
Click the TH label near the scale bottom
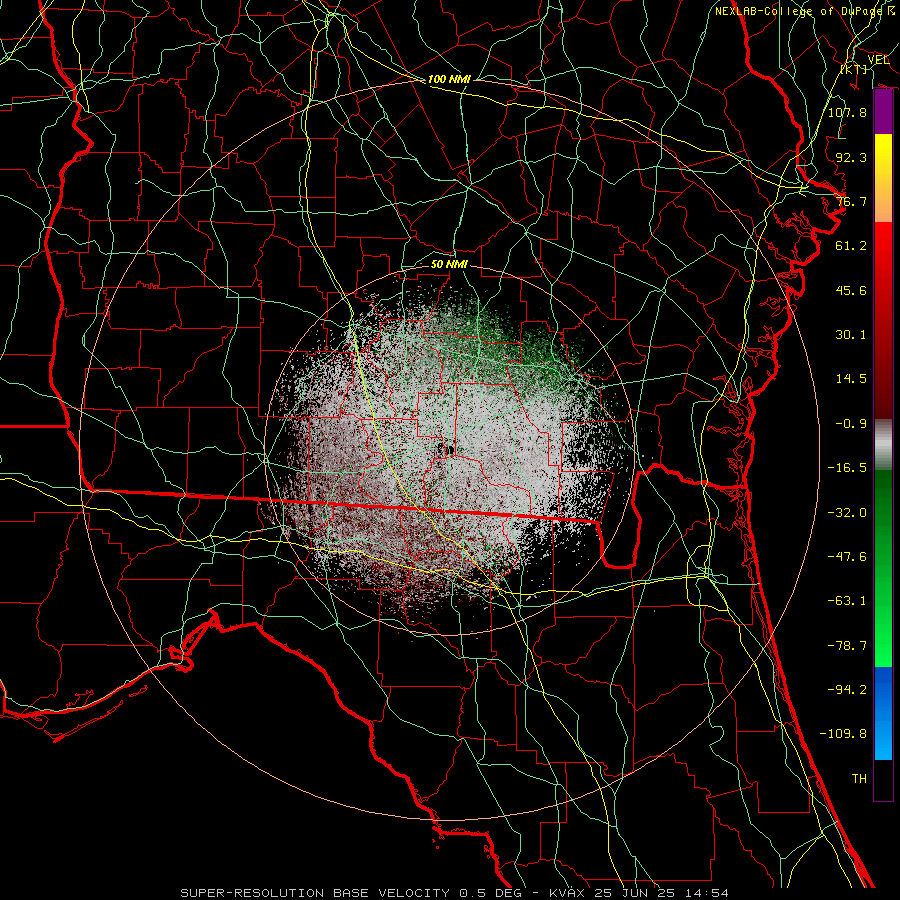click(x=859, y=779)
